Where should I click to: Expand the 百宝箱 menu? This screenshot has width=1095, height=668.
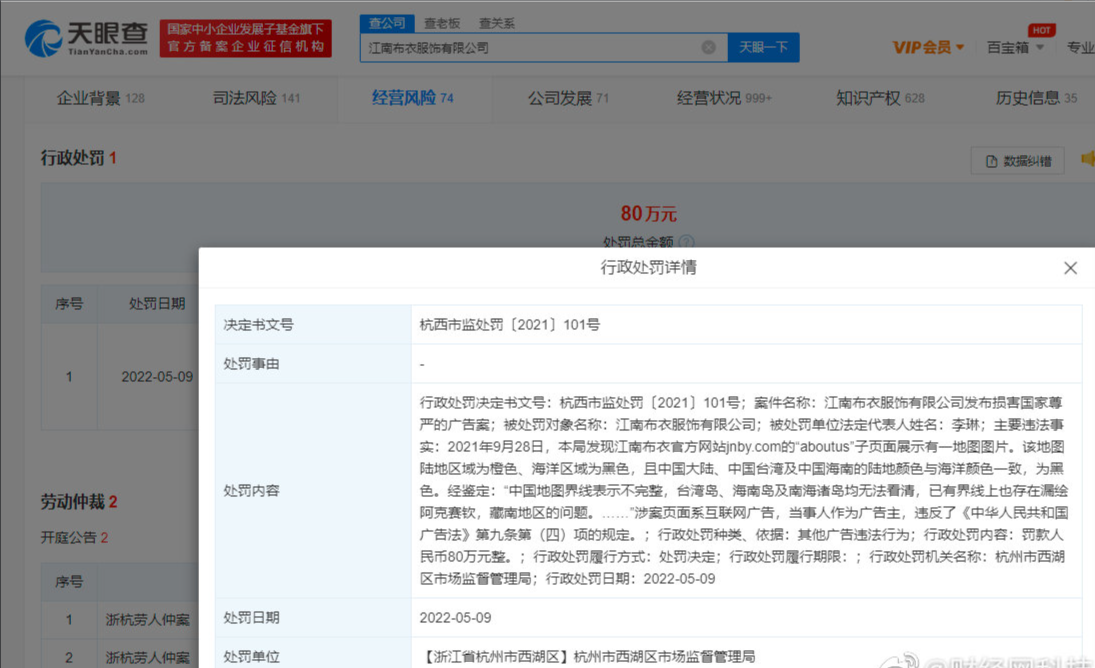1015,47
